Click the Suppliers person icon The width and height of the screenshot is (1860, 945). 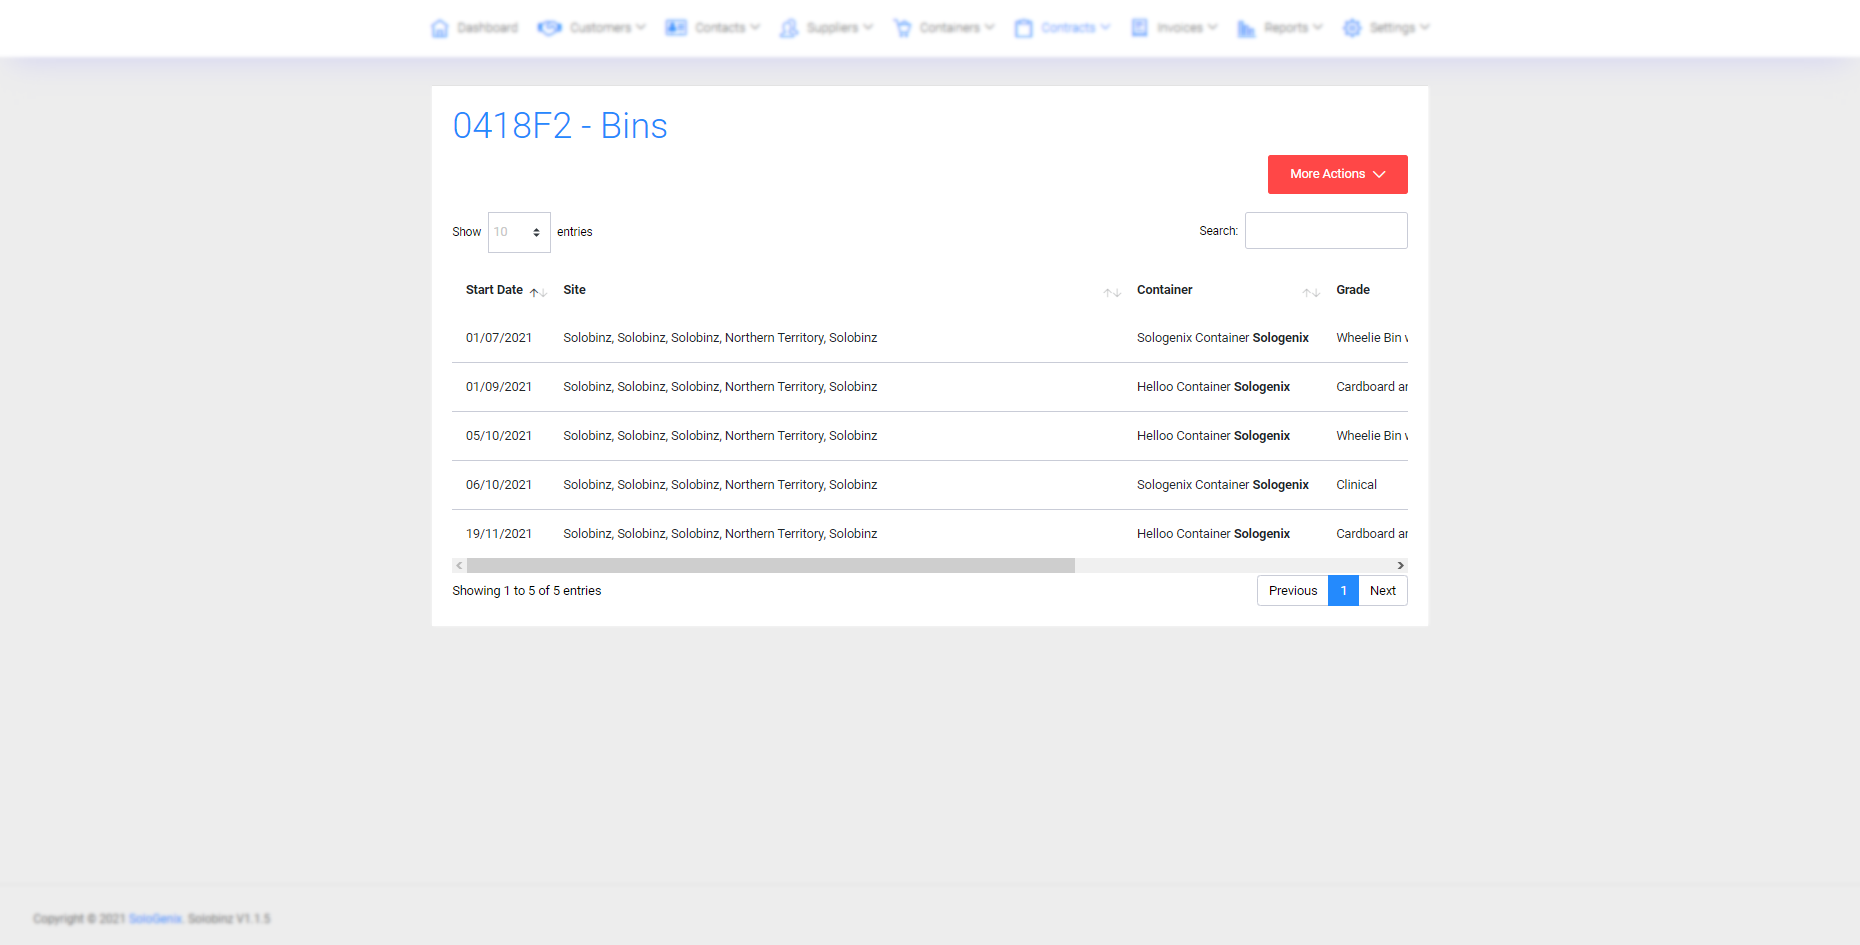pyautogui.click(x=789, y=28)
